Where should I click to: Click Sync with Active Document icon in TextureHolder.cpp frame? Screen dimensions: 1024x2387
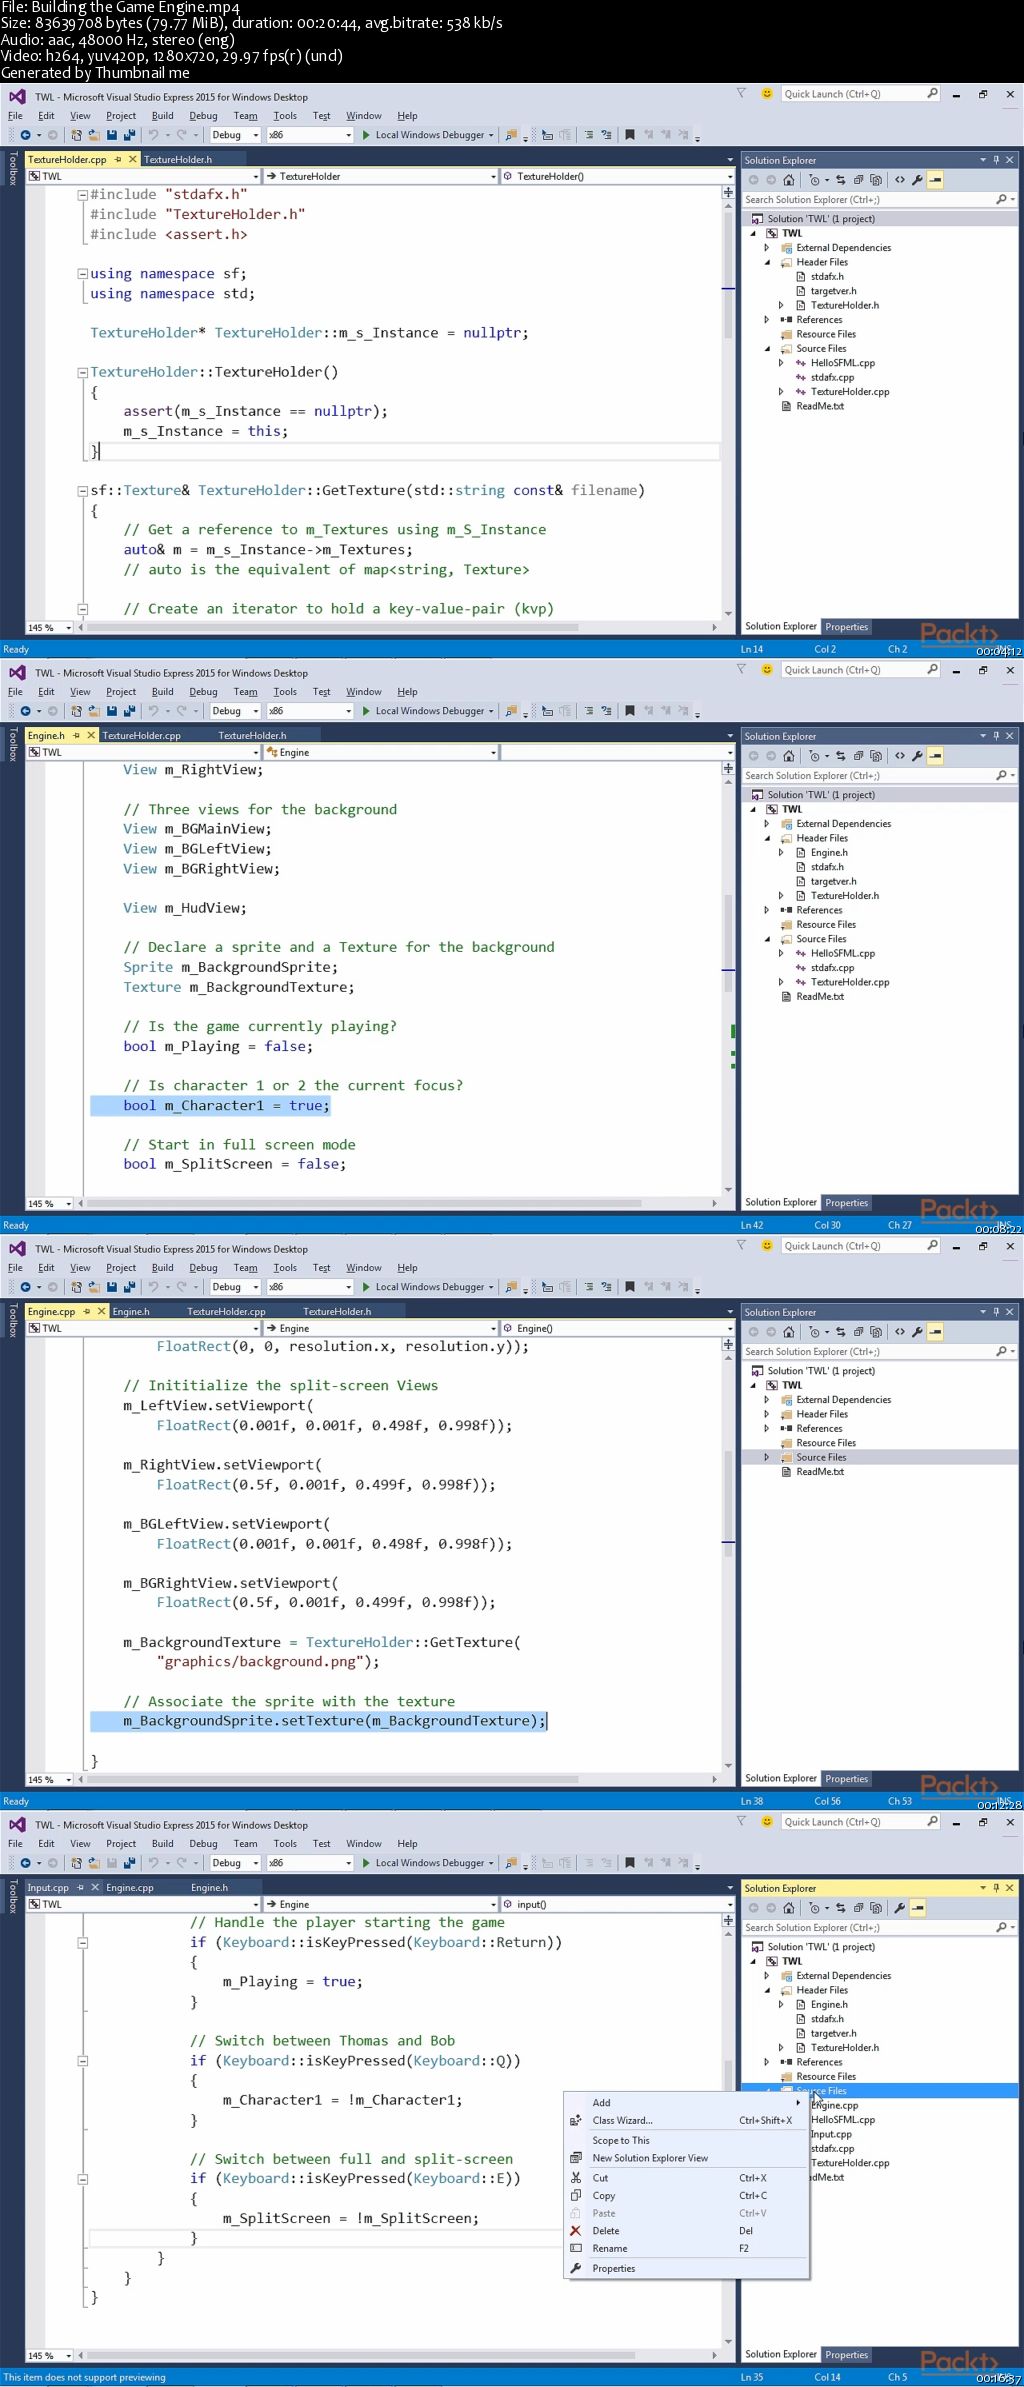pyautogui.click(x=841, y=180)
